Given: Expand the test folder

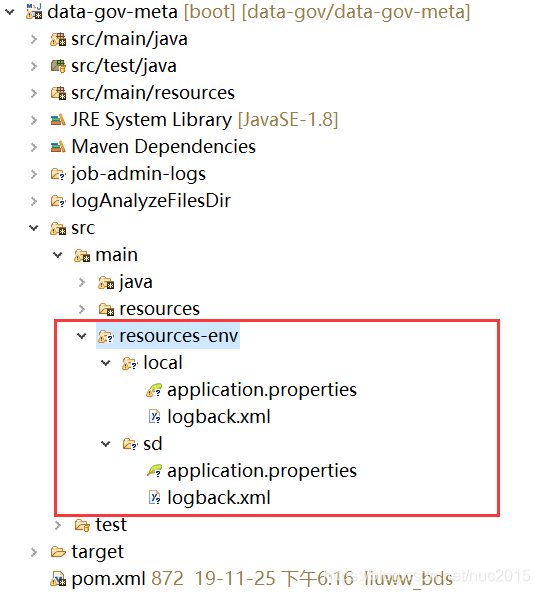Looking at the screenshot, I should 58,525.
